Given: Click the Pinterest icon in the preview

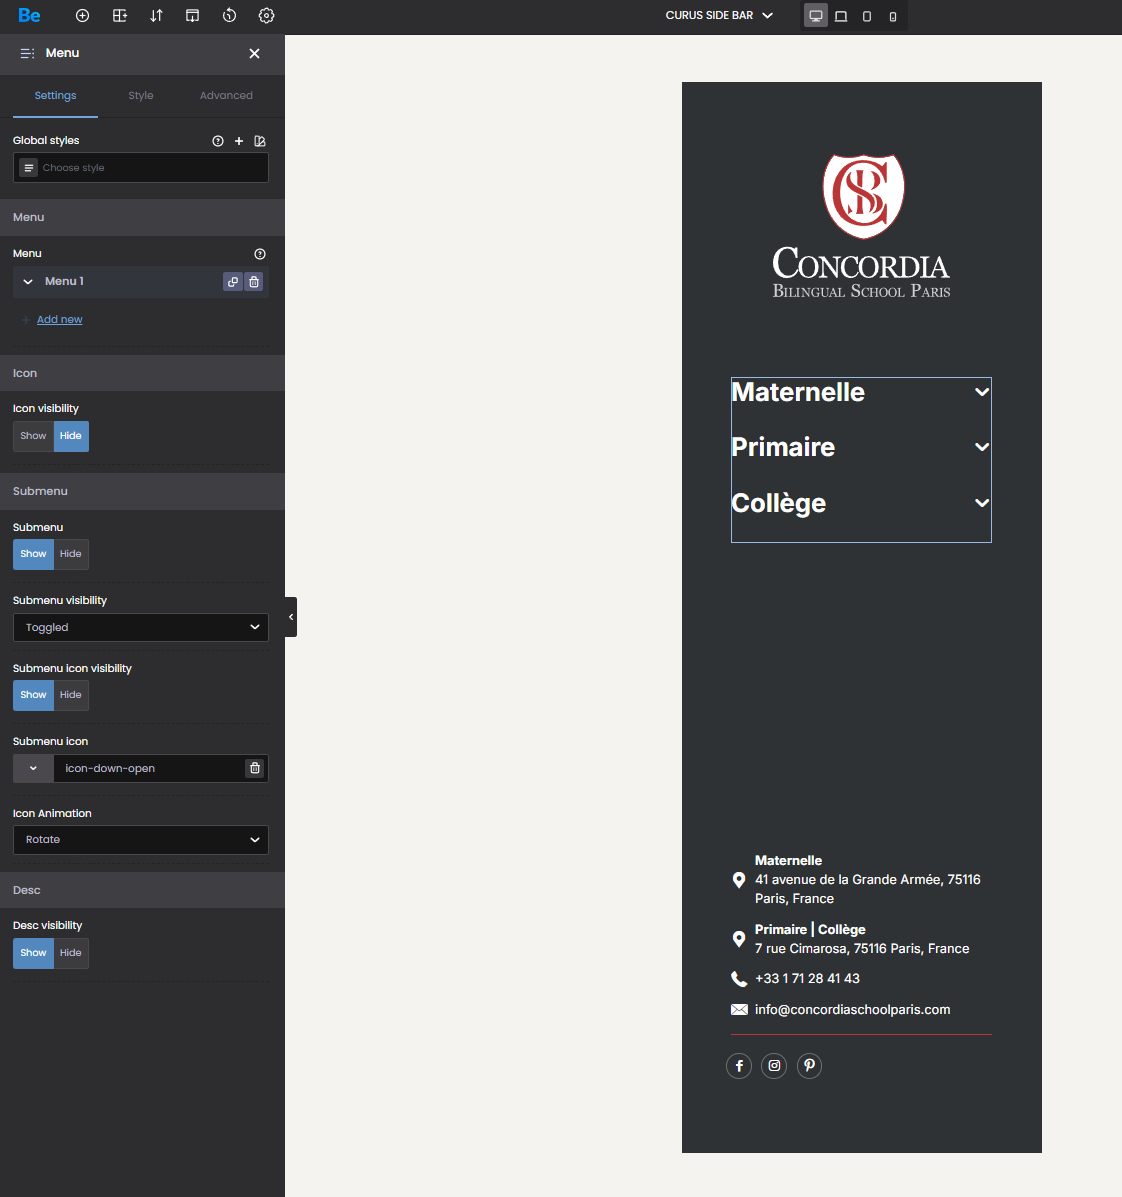Looking at the screenshot, I should (x=809, y=1066).
